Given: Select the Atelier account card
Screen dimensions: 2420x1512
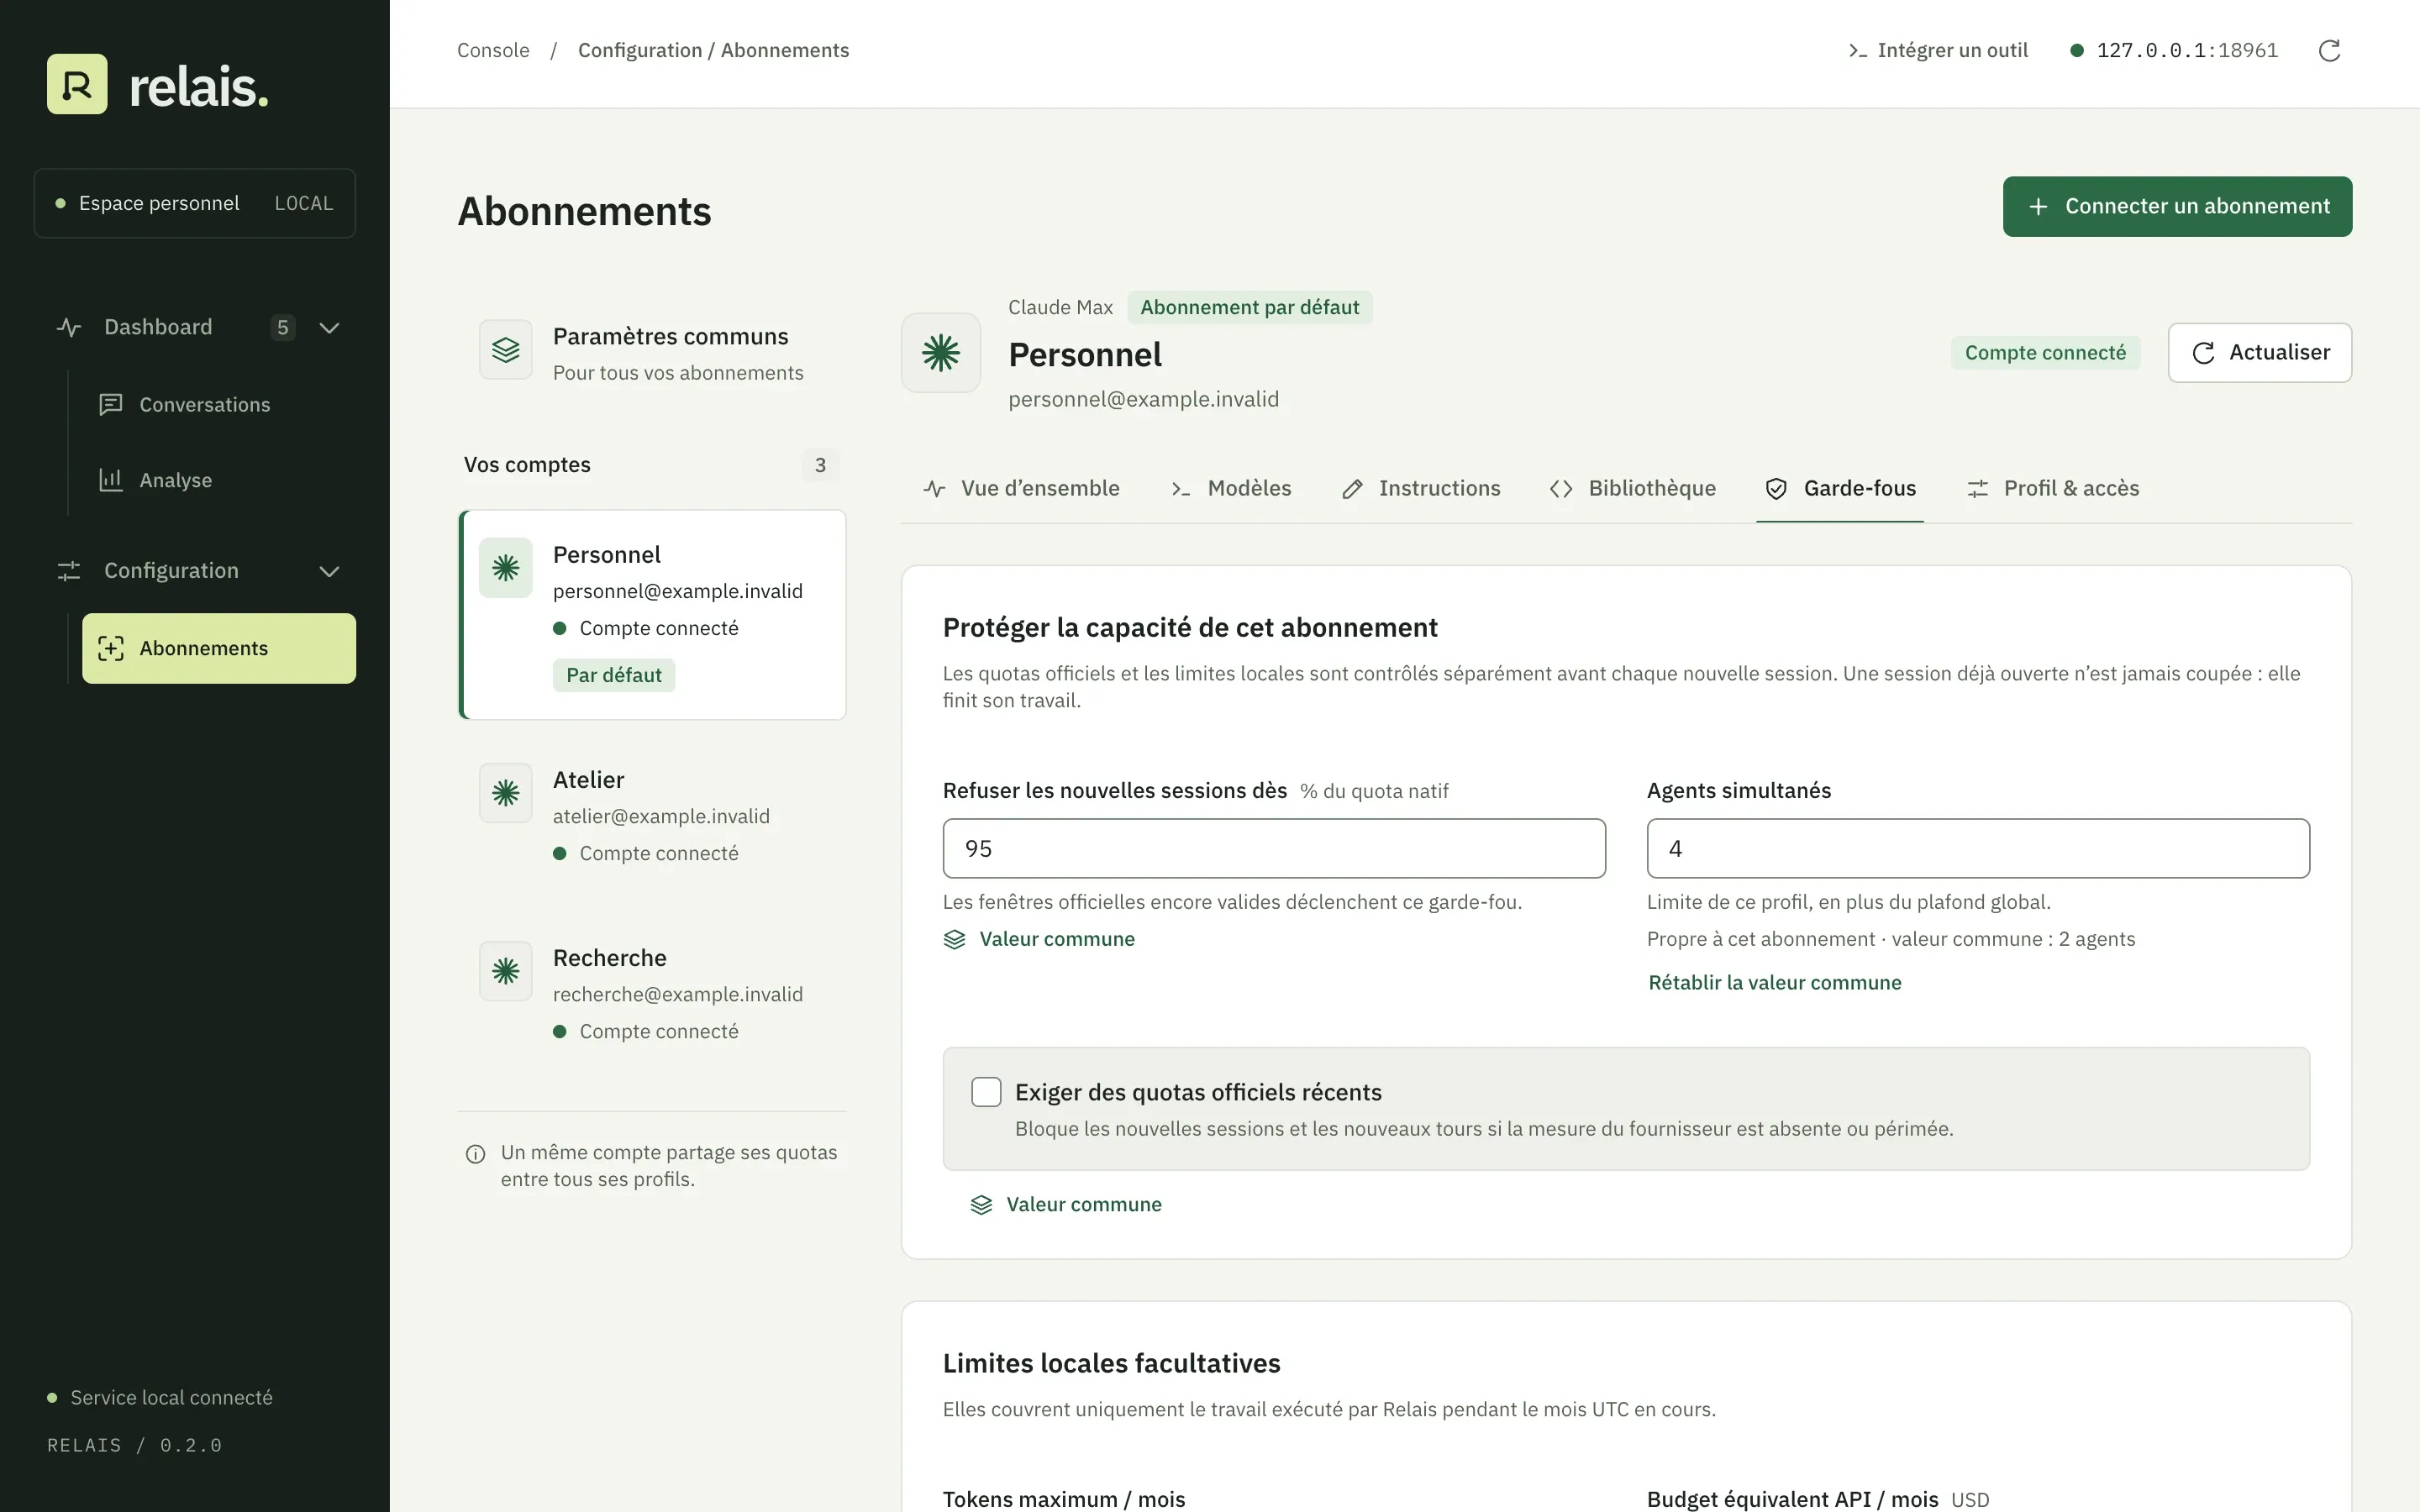Looking at the screenshot, I should point(652,816).
